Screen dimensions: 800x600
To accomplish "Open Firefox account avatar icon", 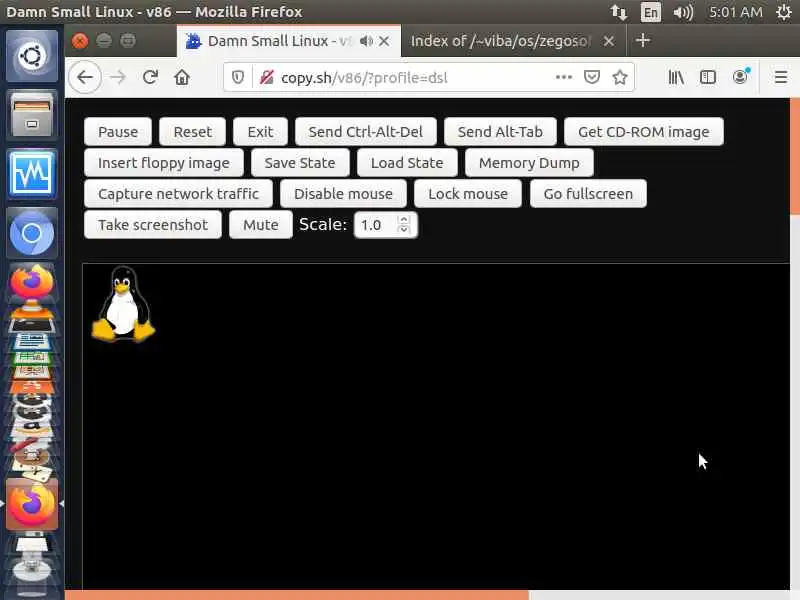I will 740,77.
